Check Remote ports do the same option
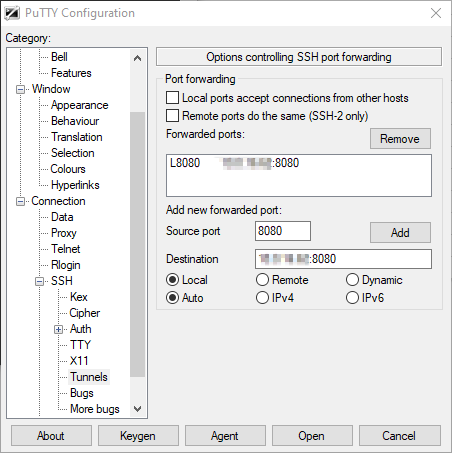This screenshot has width=452, height=453. click(x=172, y=116)
